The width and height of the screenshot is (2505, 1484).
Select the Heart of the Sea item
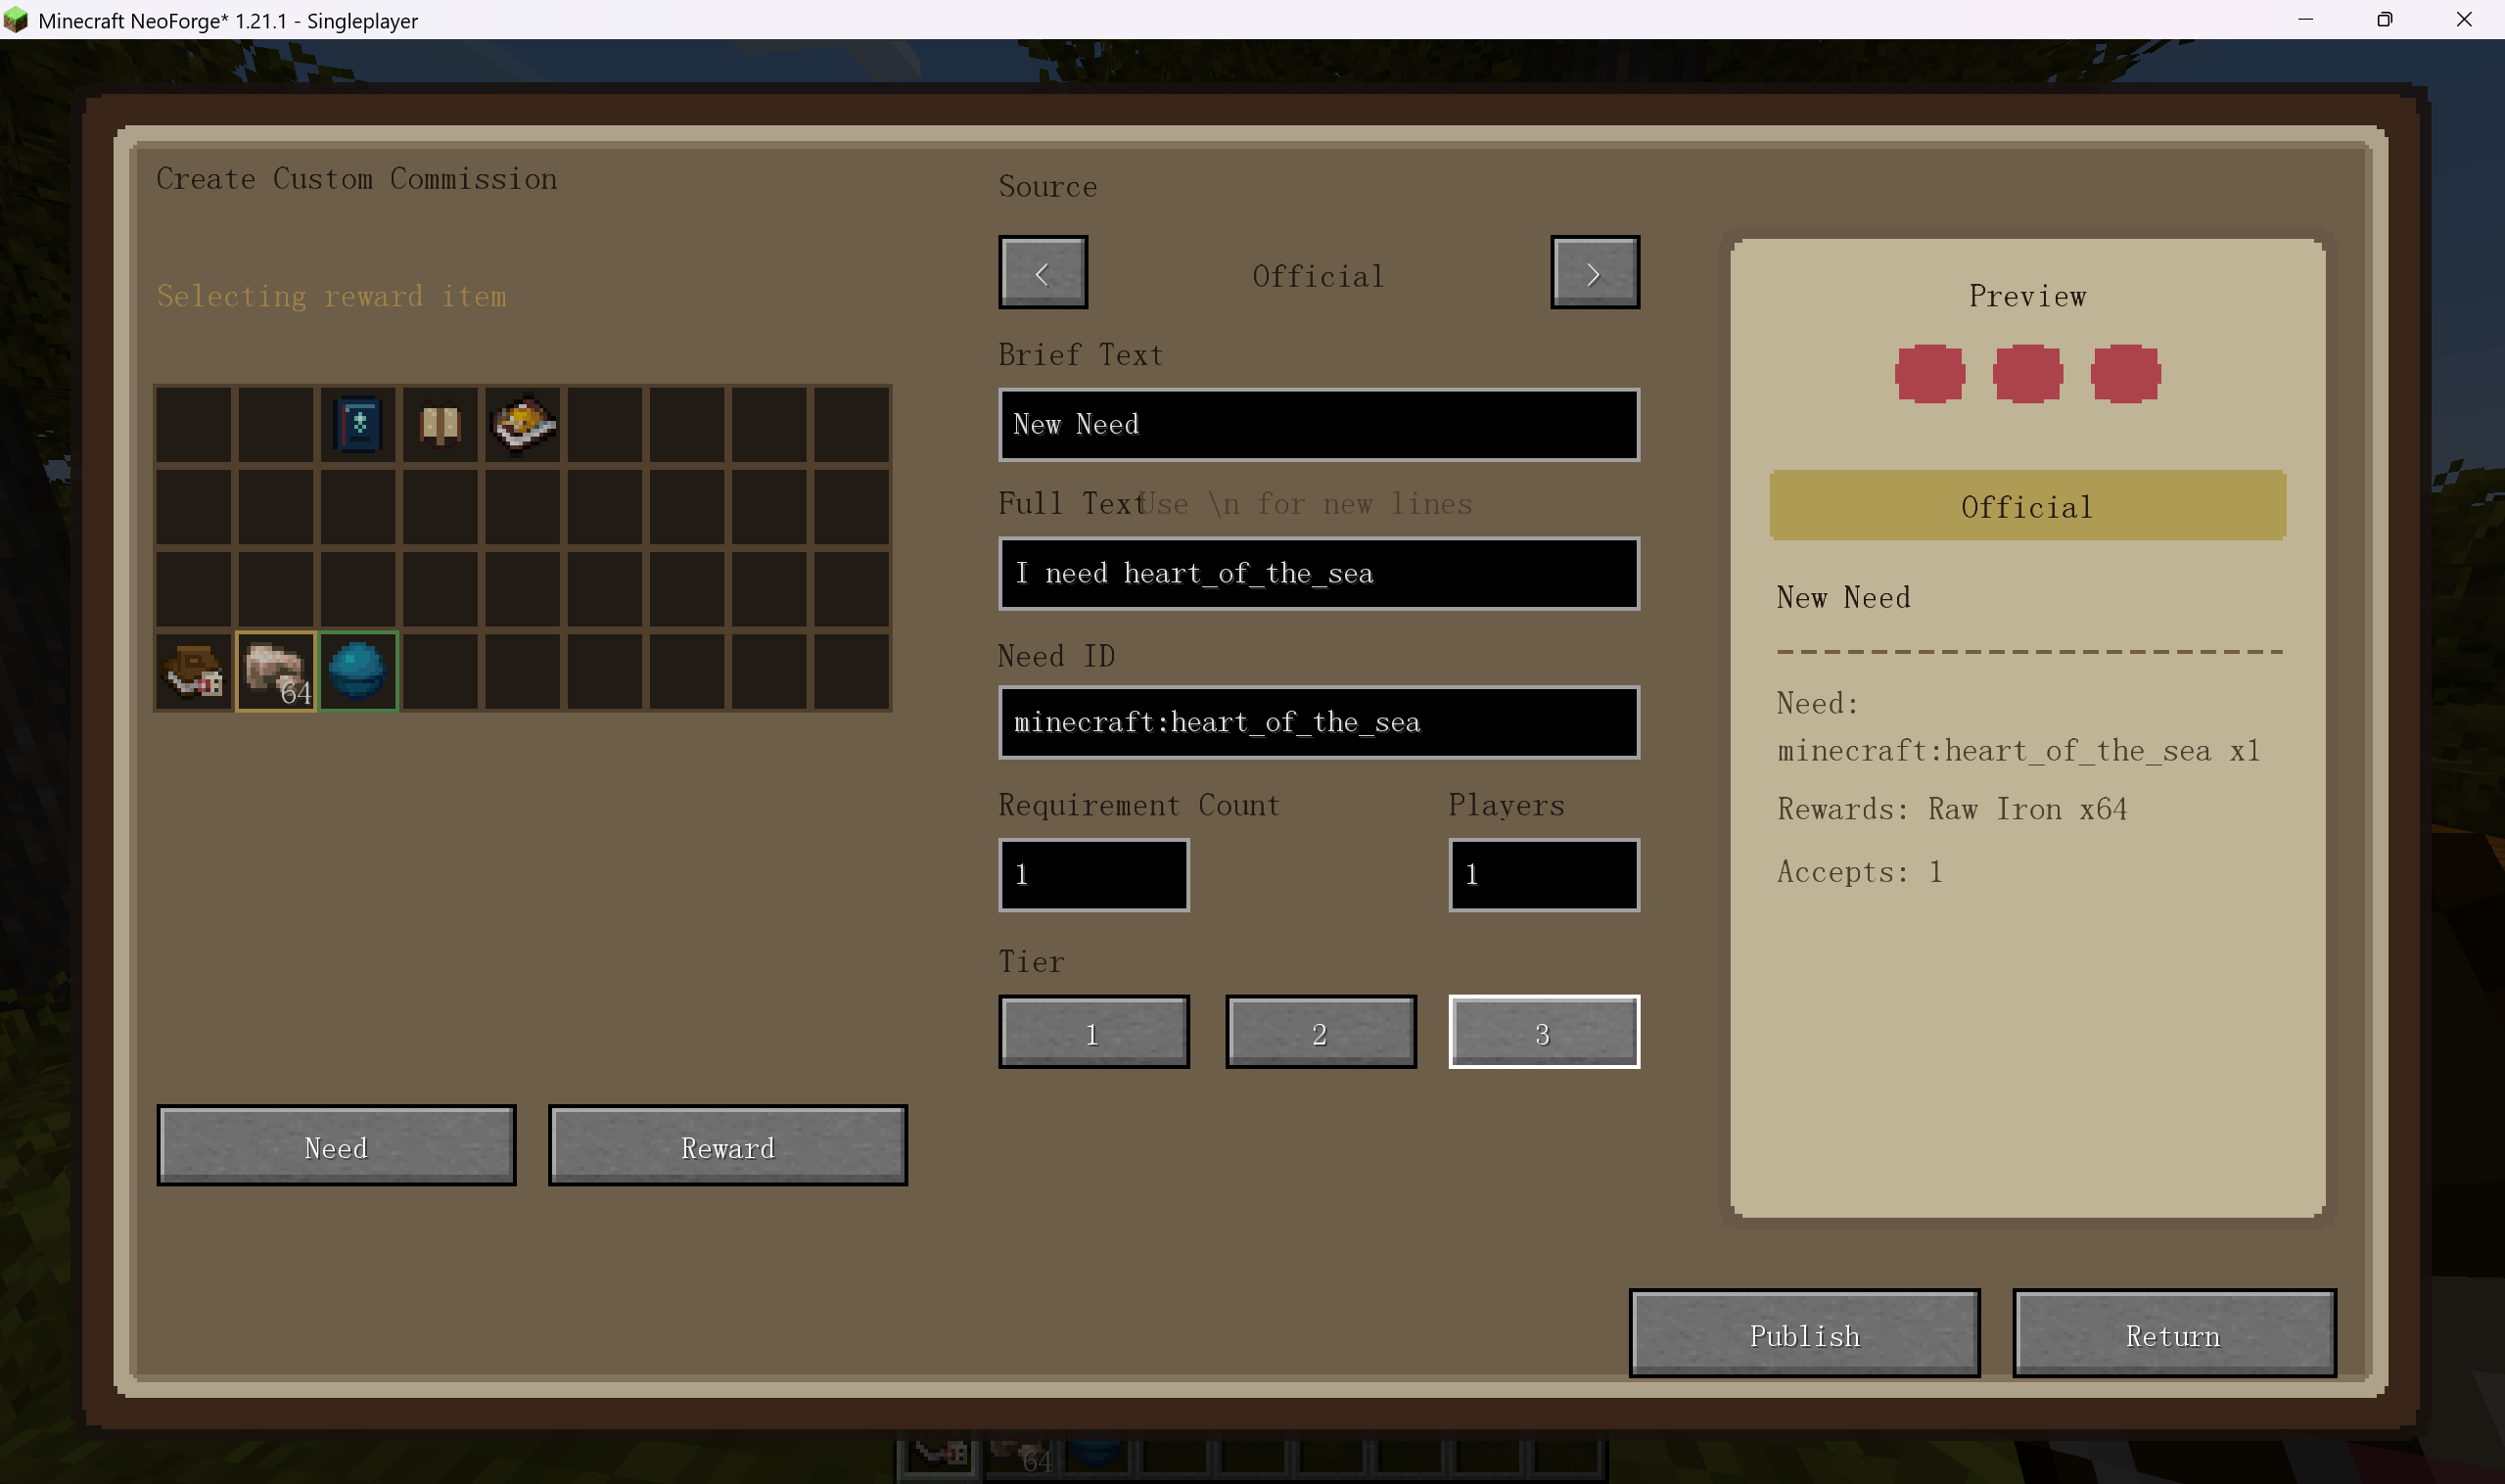[358, 671]
